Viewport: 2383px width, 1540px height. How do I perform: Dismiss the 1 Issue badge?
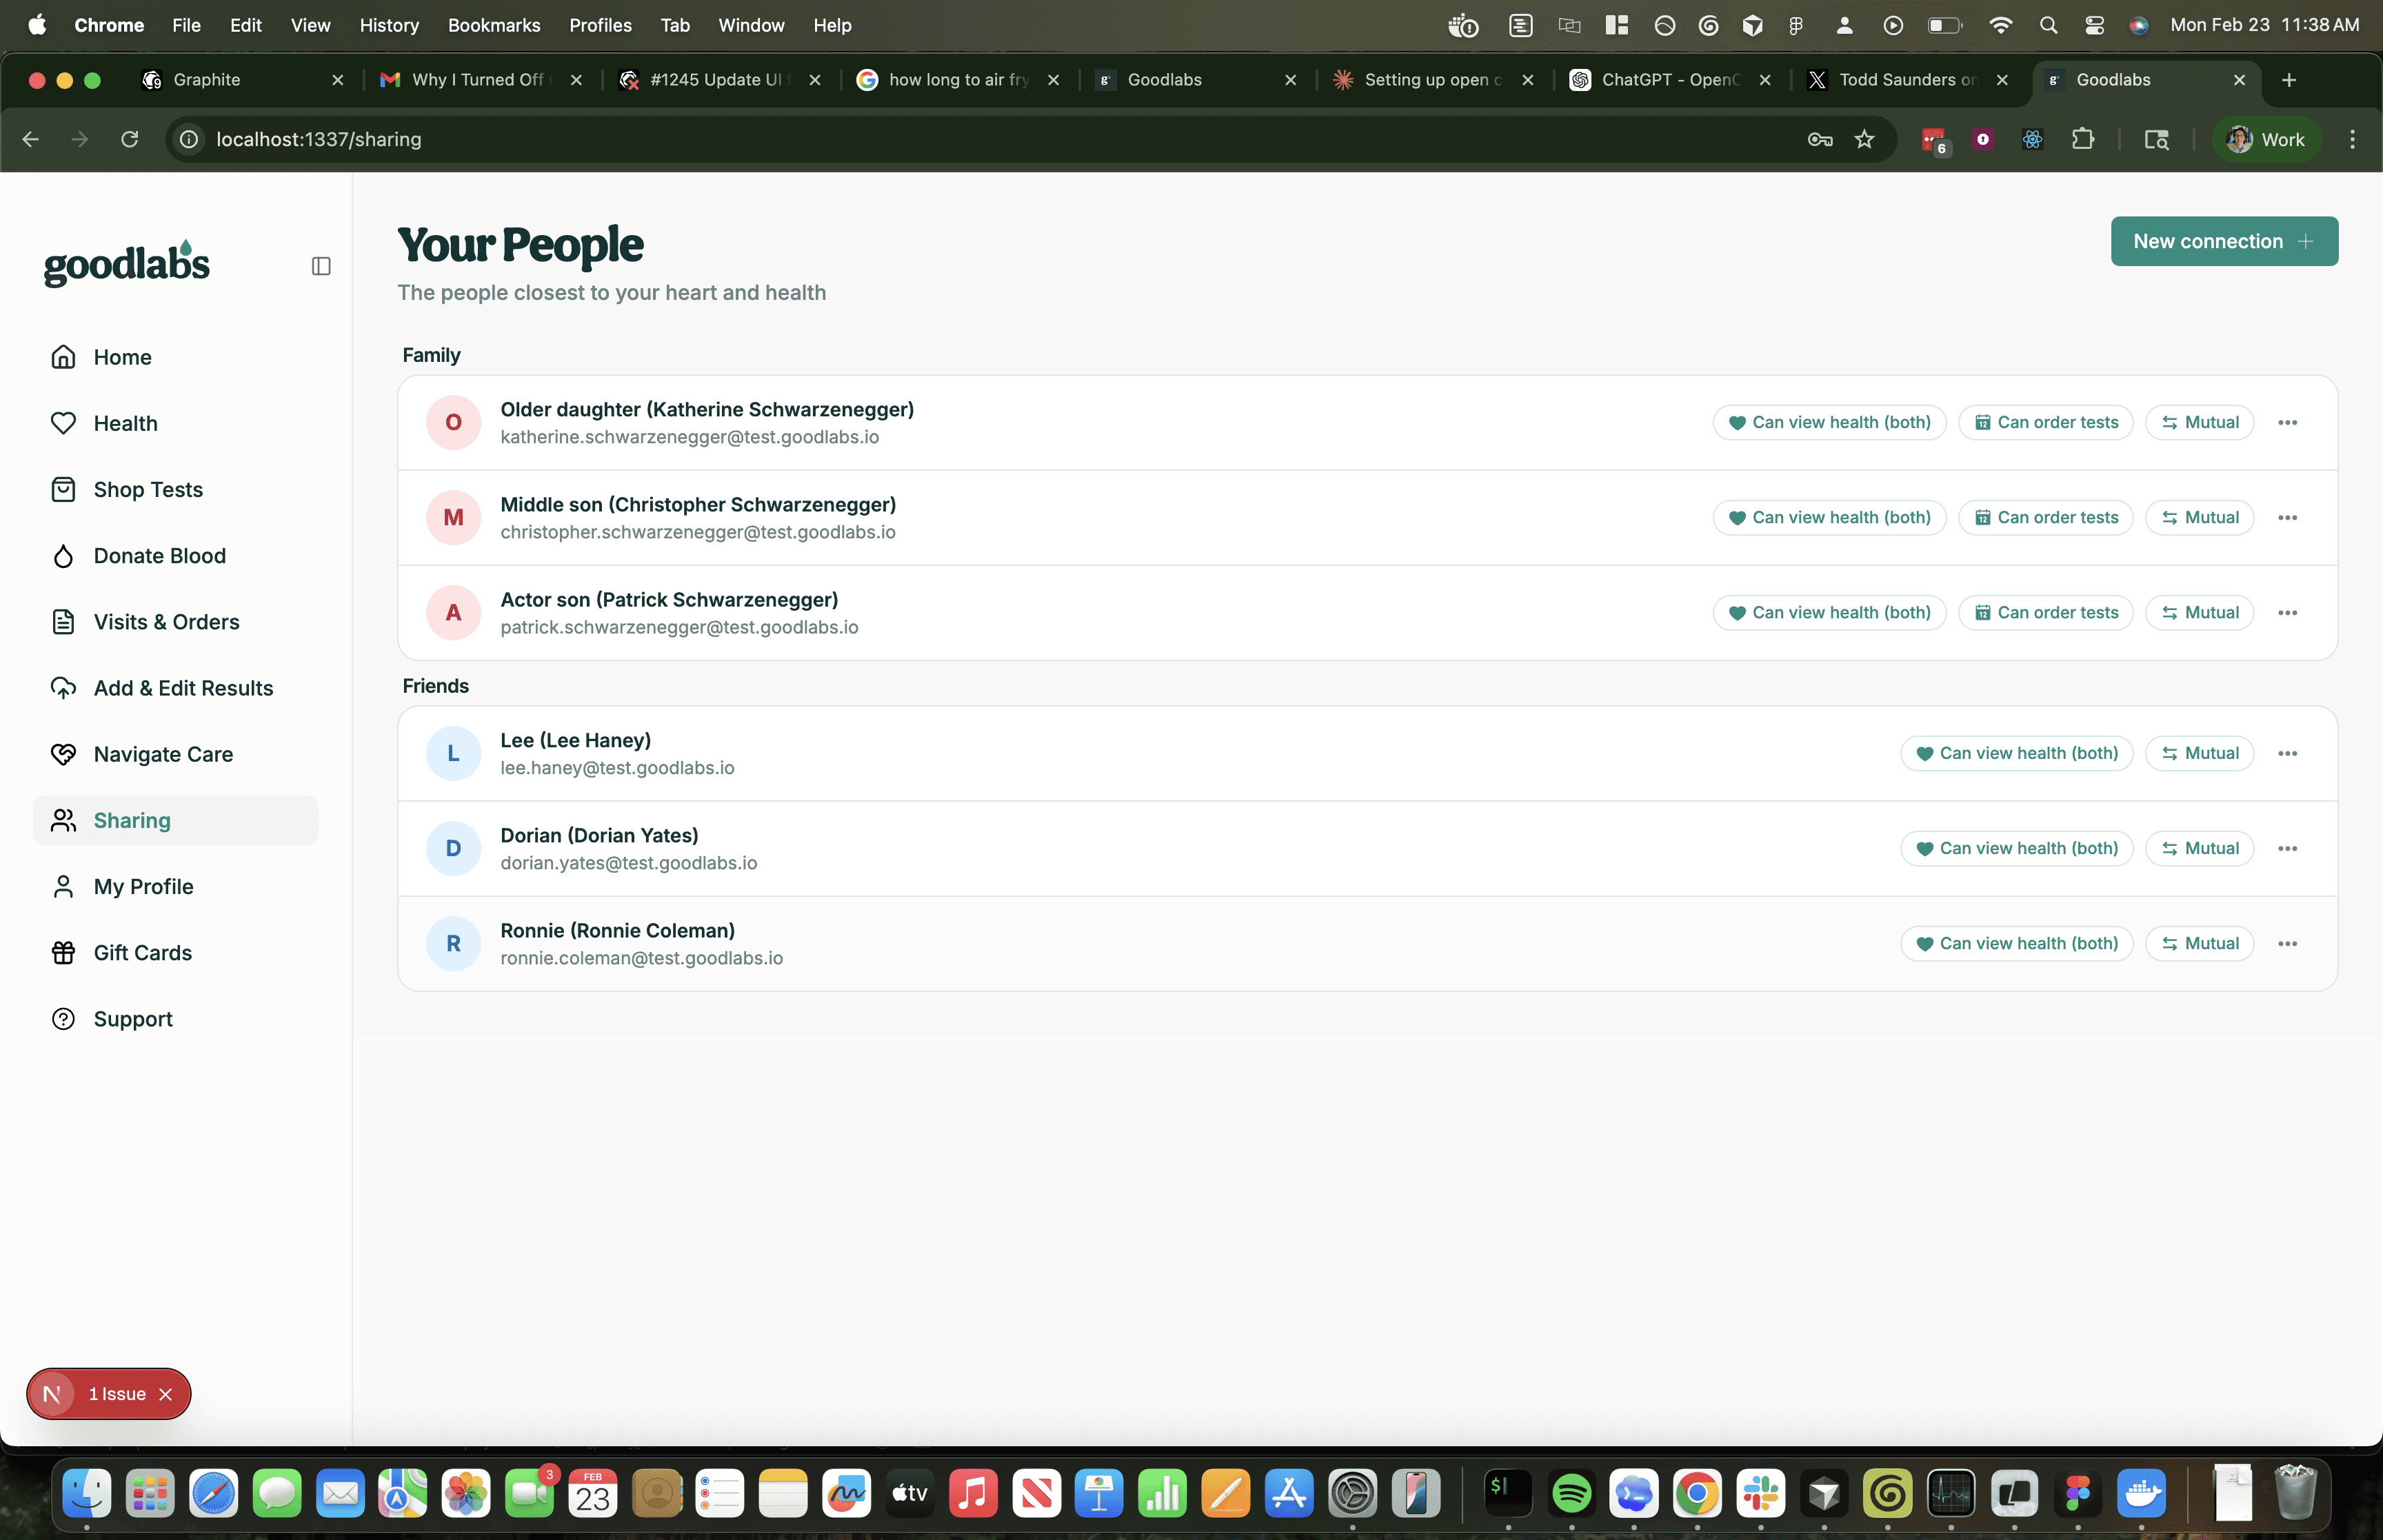[x=166, y=1394]
